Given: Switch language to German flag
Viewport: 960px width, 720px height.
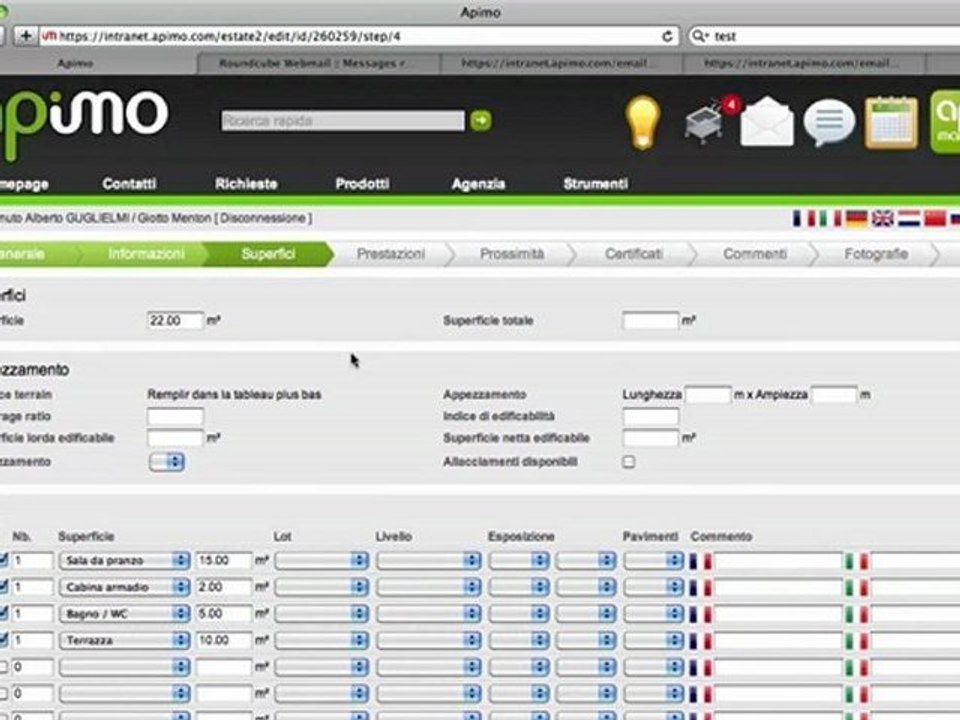Looking at the screenshot, I should click(857, 218).
